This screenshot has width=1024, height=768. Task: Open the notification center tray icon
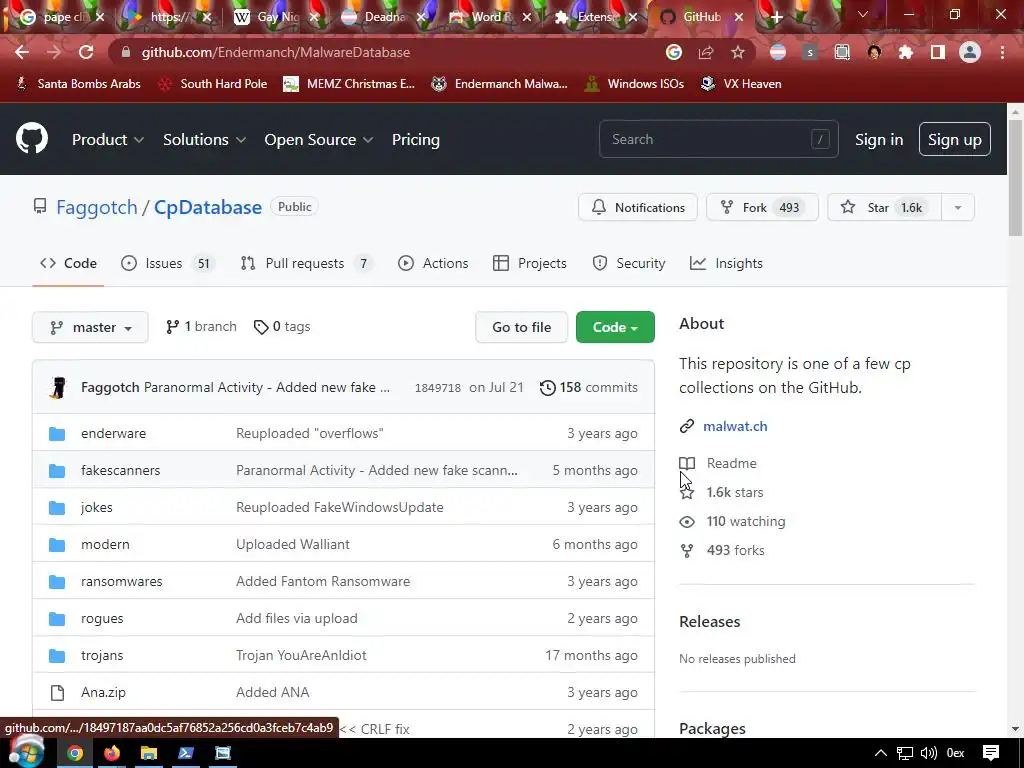click(x=991, y=753)
